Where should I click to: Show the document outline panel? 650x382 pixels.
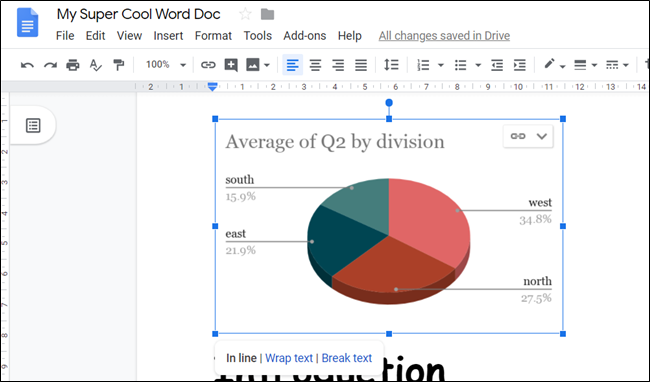coord(33,125)
